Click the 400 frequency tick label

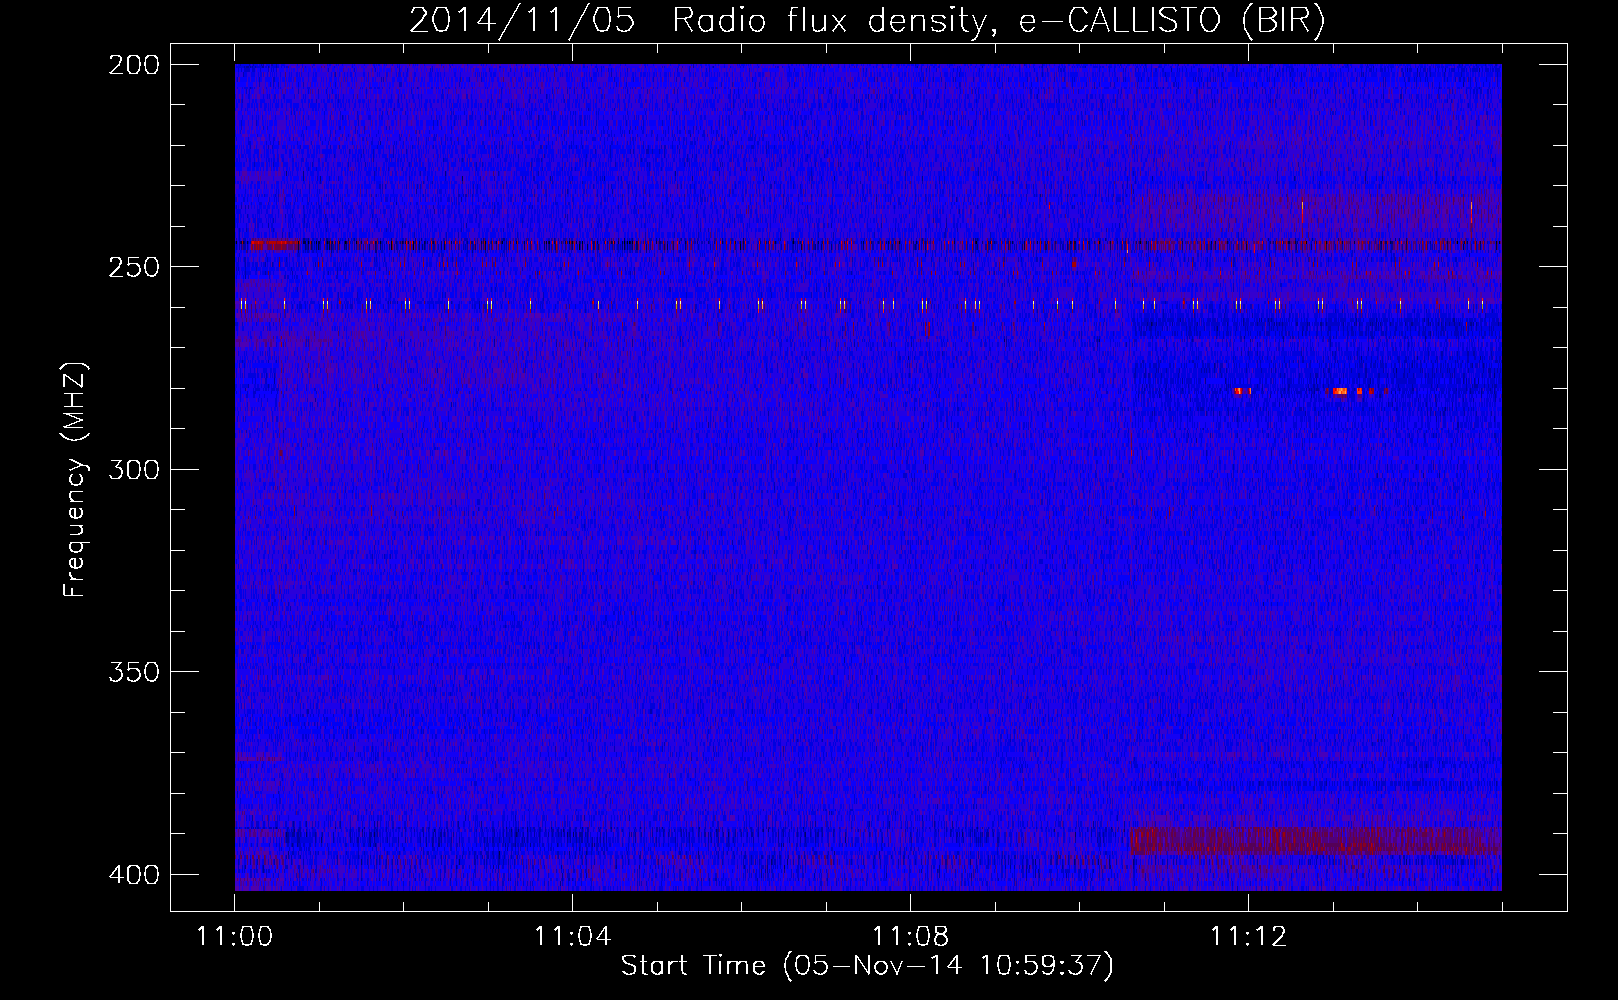click(x=133, y=875)
